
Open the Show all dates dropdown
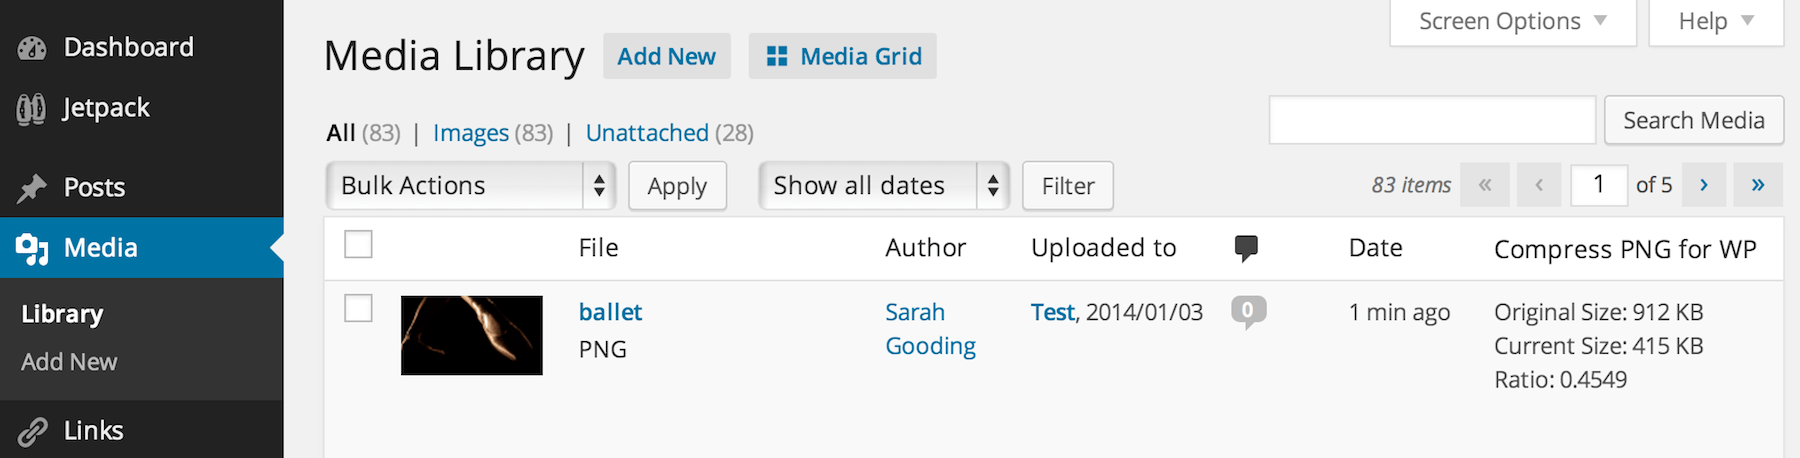point(884,186)
